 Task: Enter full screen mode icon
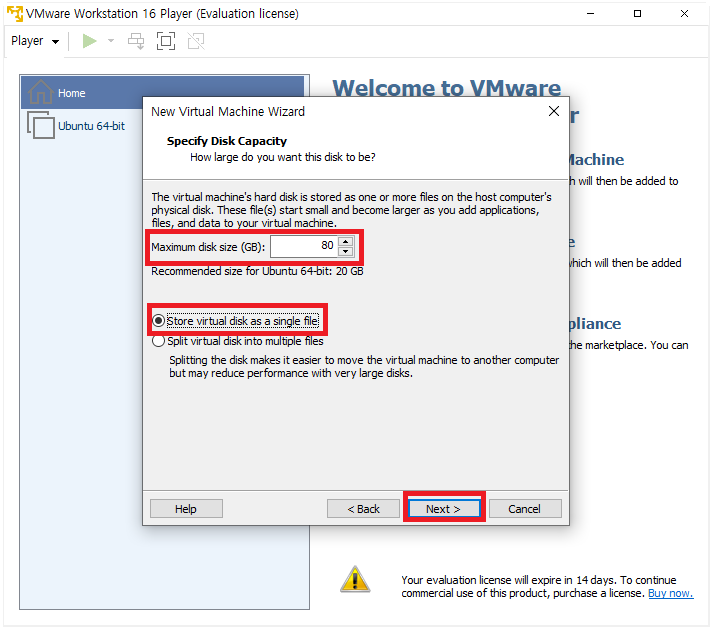[x=166, y=41]
